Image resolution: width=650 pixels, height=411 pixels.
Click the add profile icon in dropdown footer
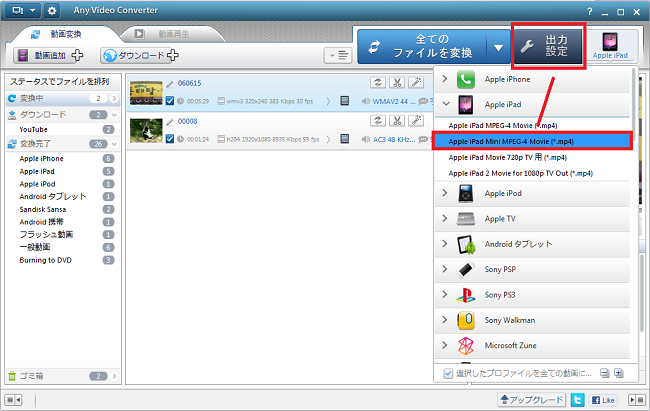pyautogui.click(x=619, y=373)
